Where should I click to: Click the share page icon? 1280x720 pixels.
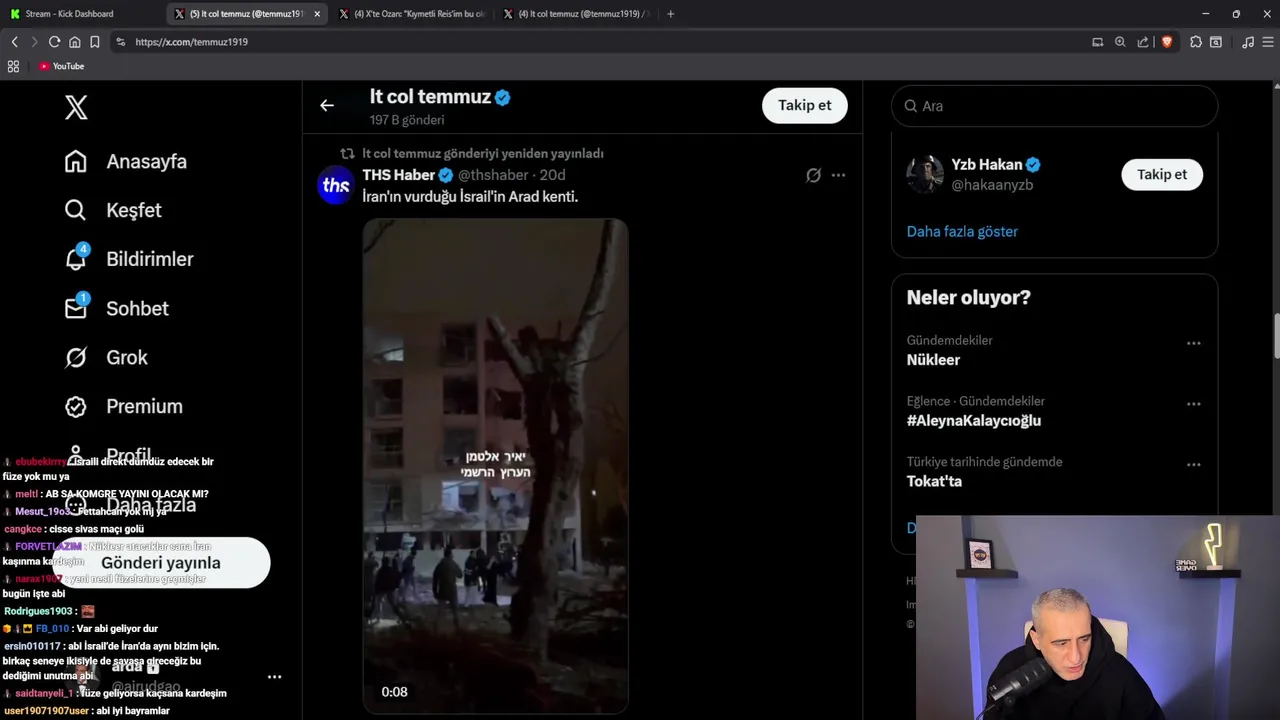pos(1143,42)
